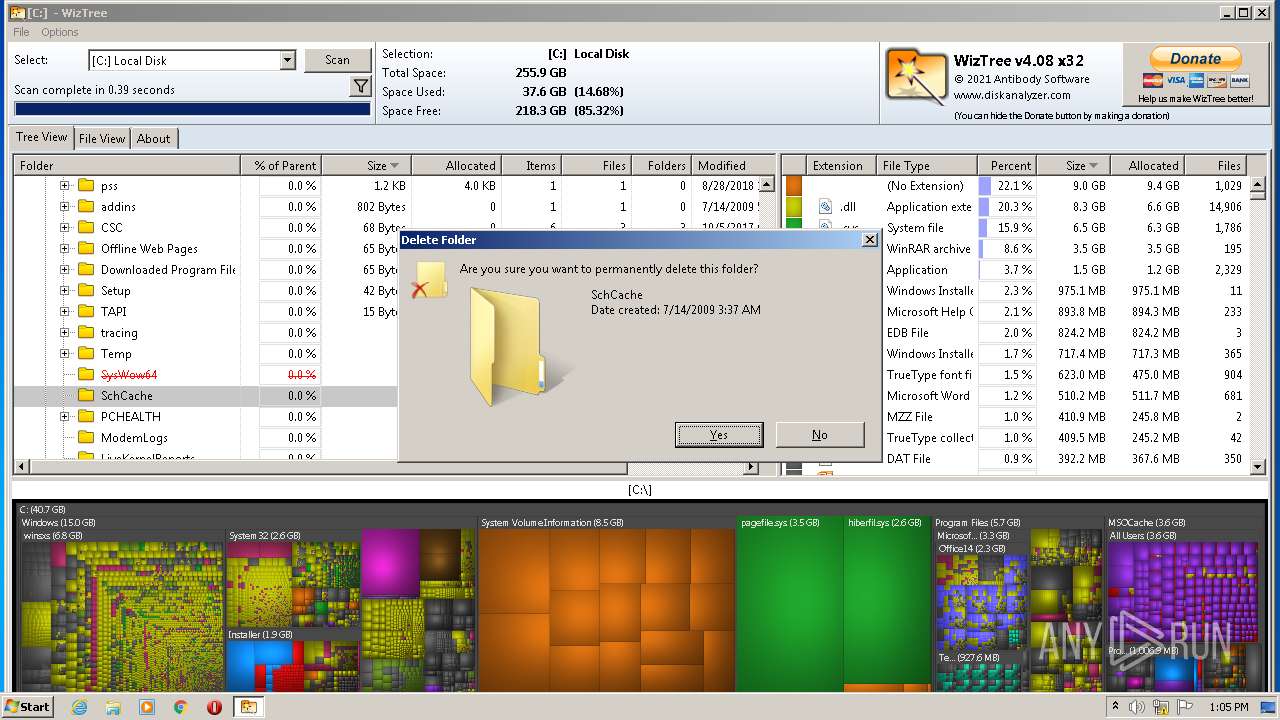The height and width of the screenshot is (720, 1280).
Task: Open Windows Media Player taskbar icon
Action: 147,707
